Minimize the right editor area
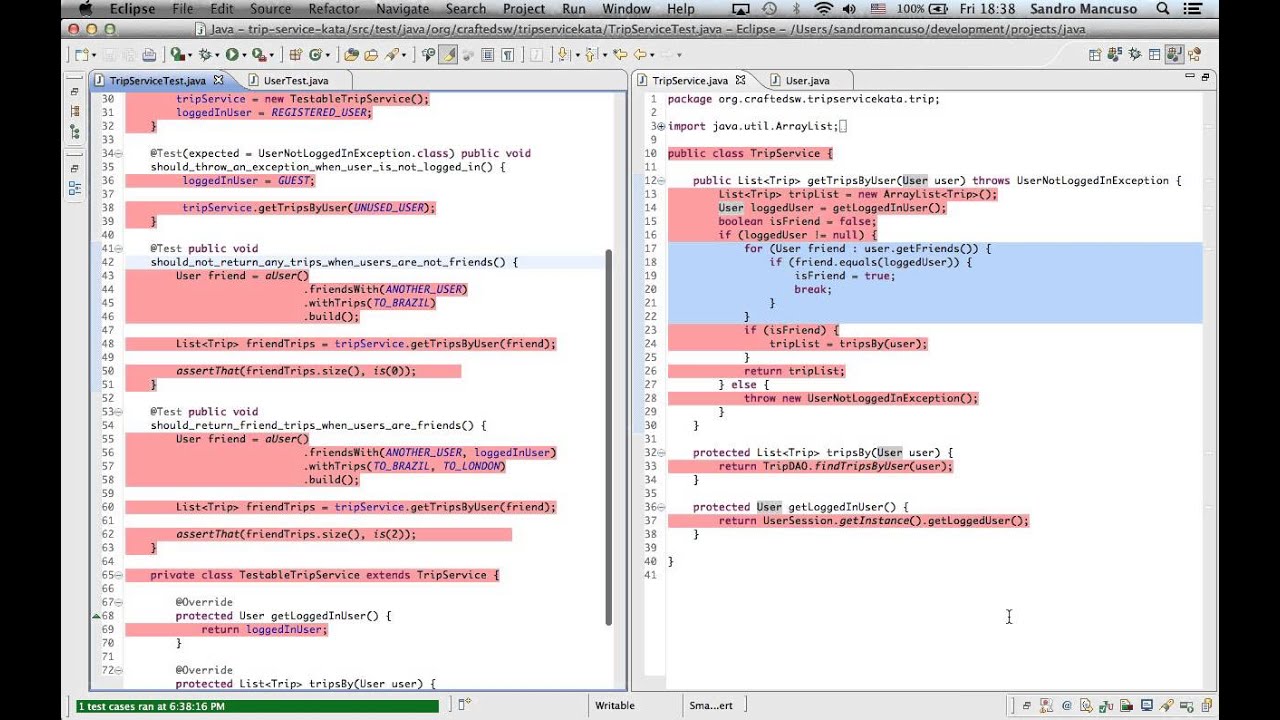Screen dimensions: 1280x720 point(1190,76)
